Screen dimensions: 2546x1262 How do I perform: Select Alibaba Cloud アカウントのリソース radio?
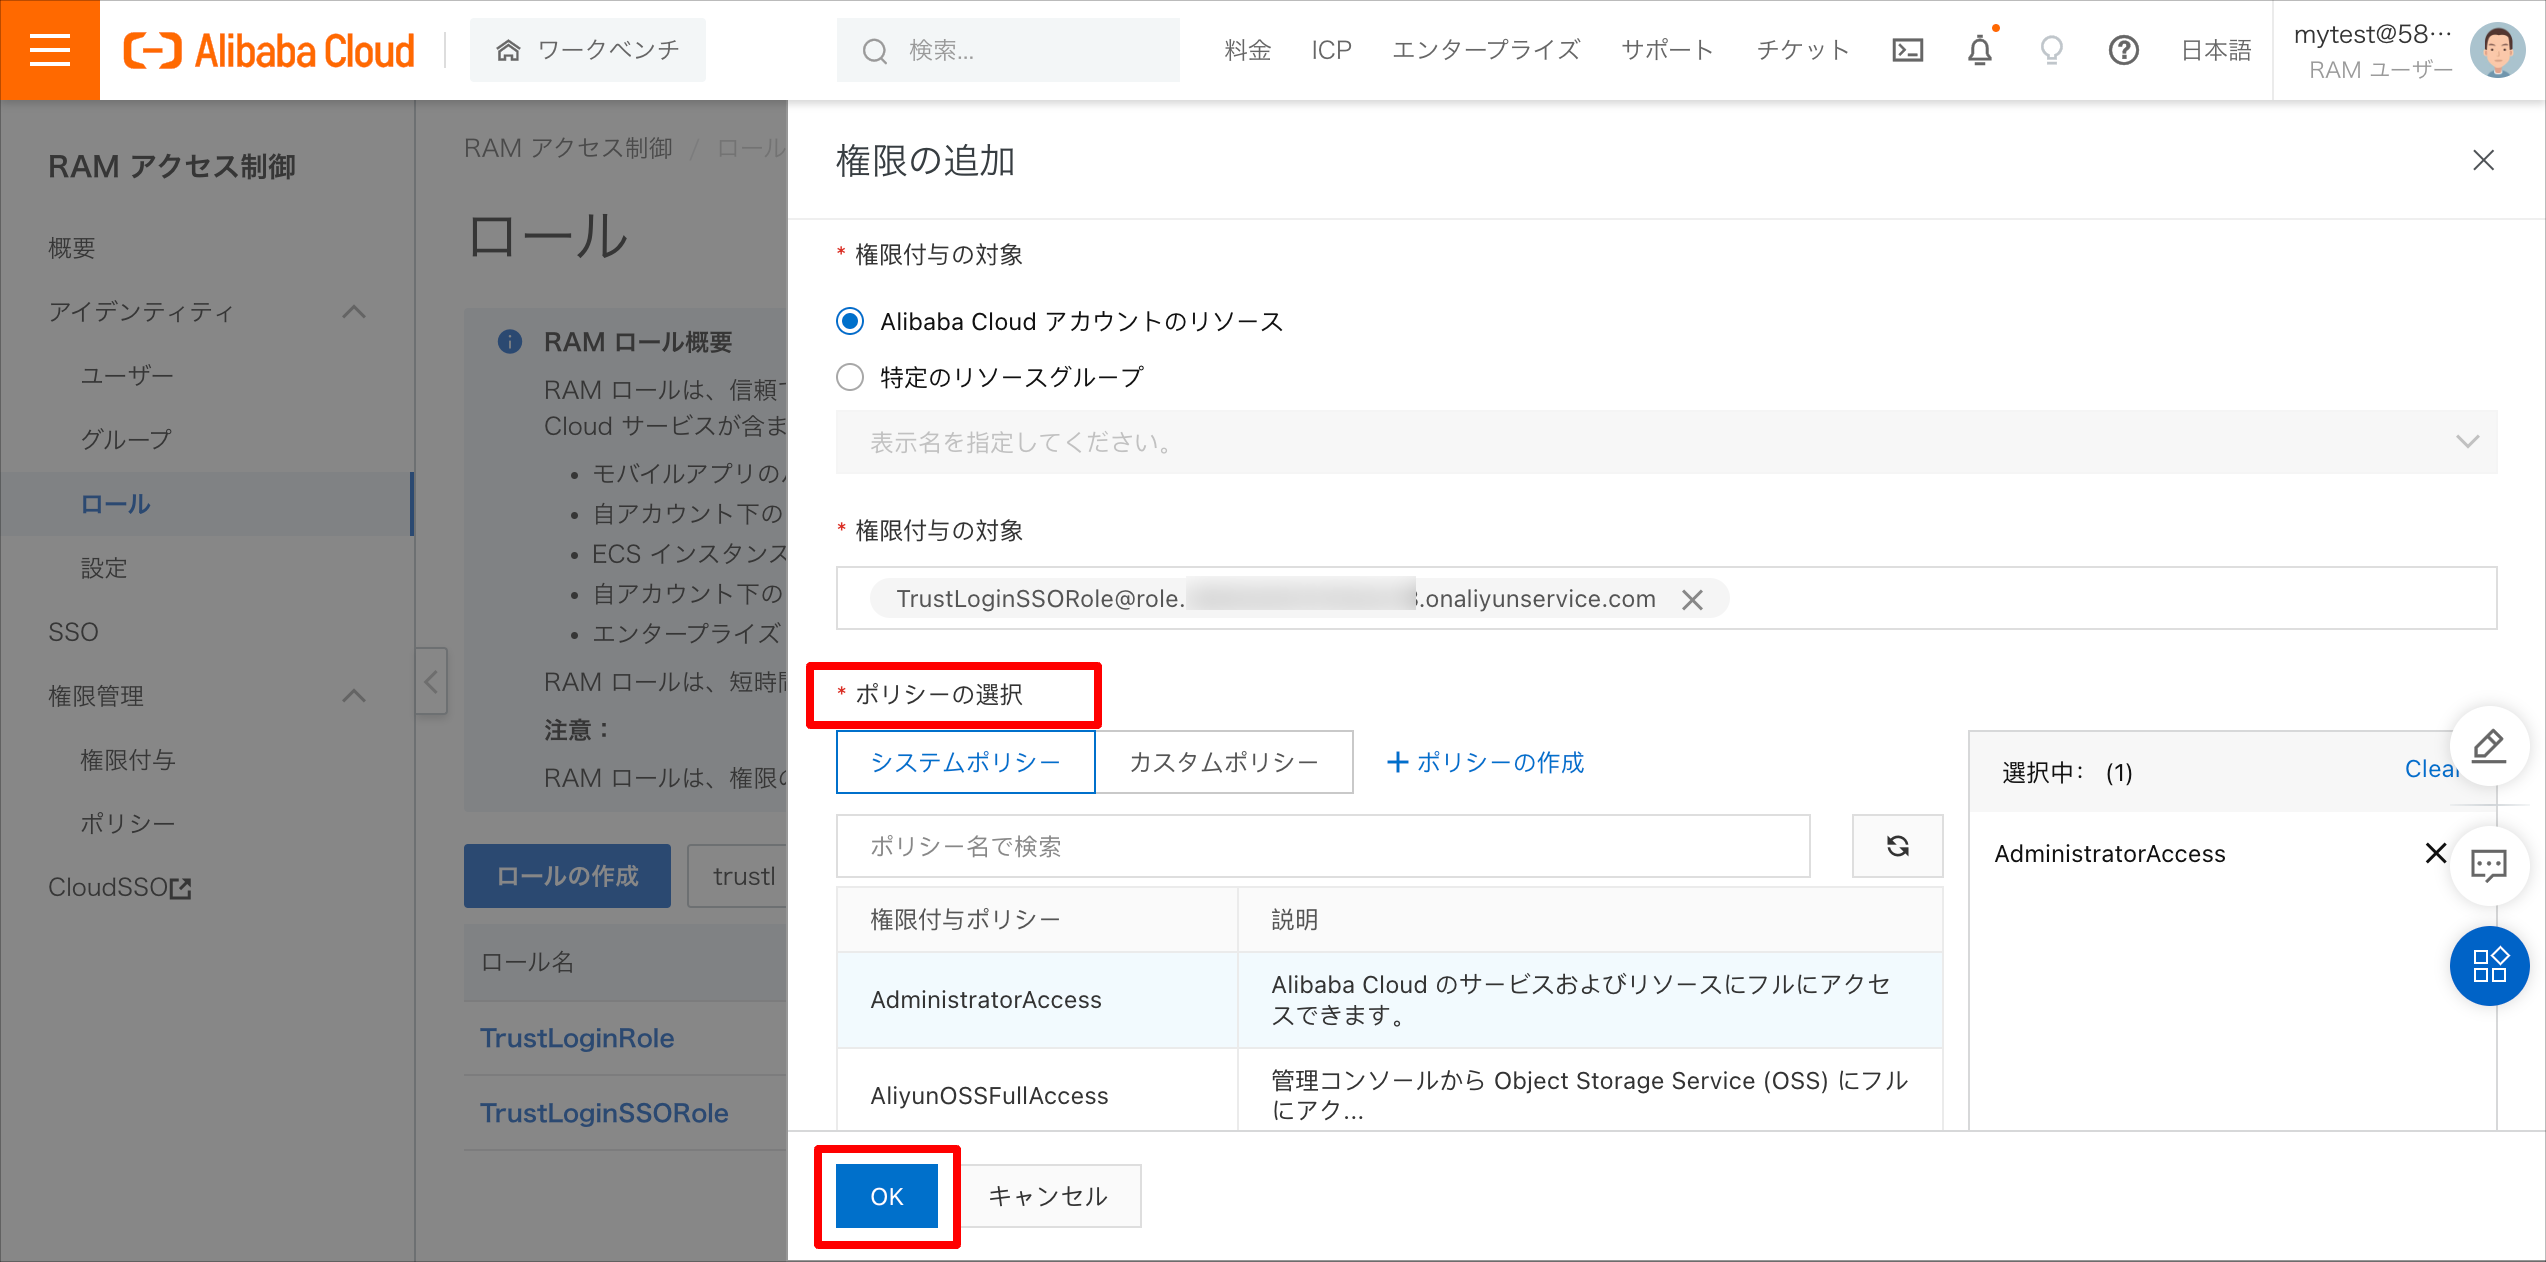click(x=850, y=321)
